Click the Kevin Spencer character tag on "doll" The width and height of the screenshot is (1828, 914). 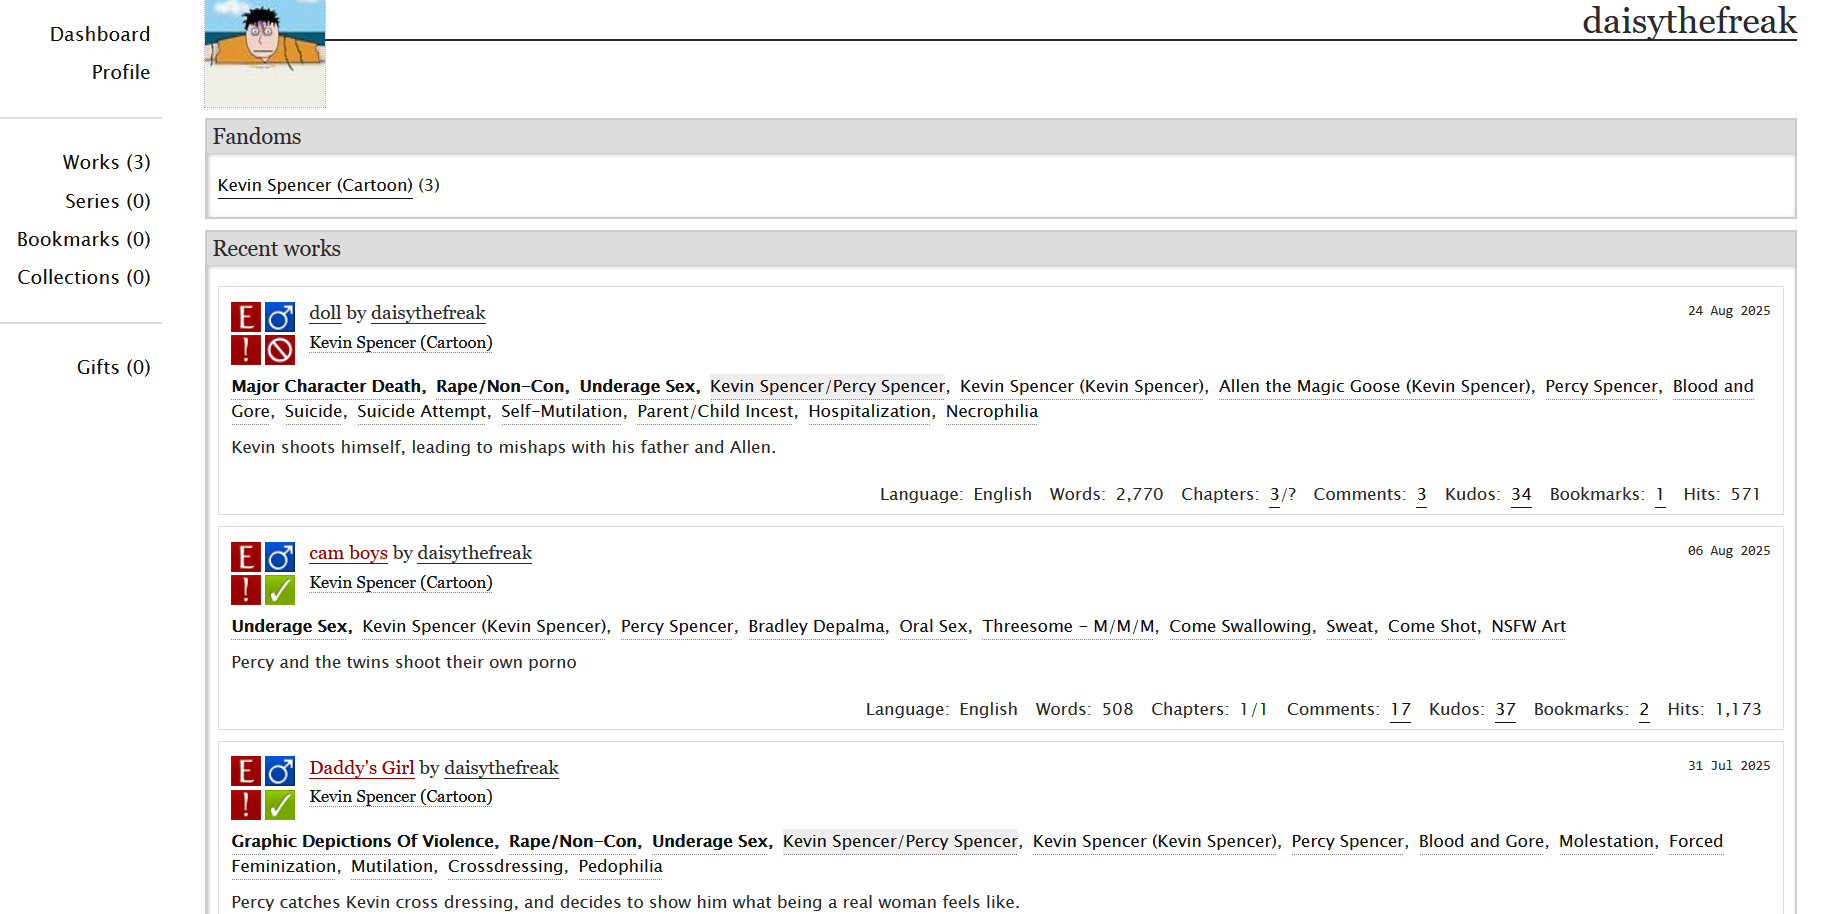click(x=1084, y=386)
